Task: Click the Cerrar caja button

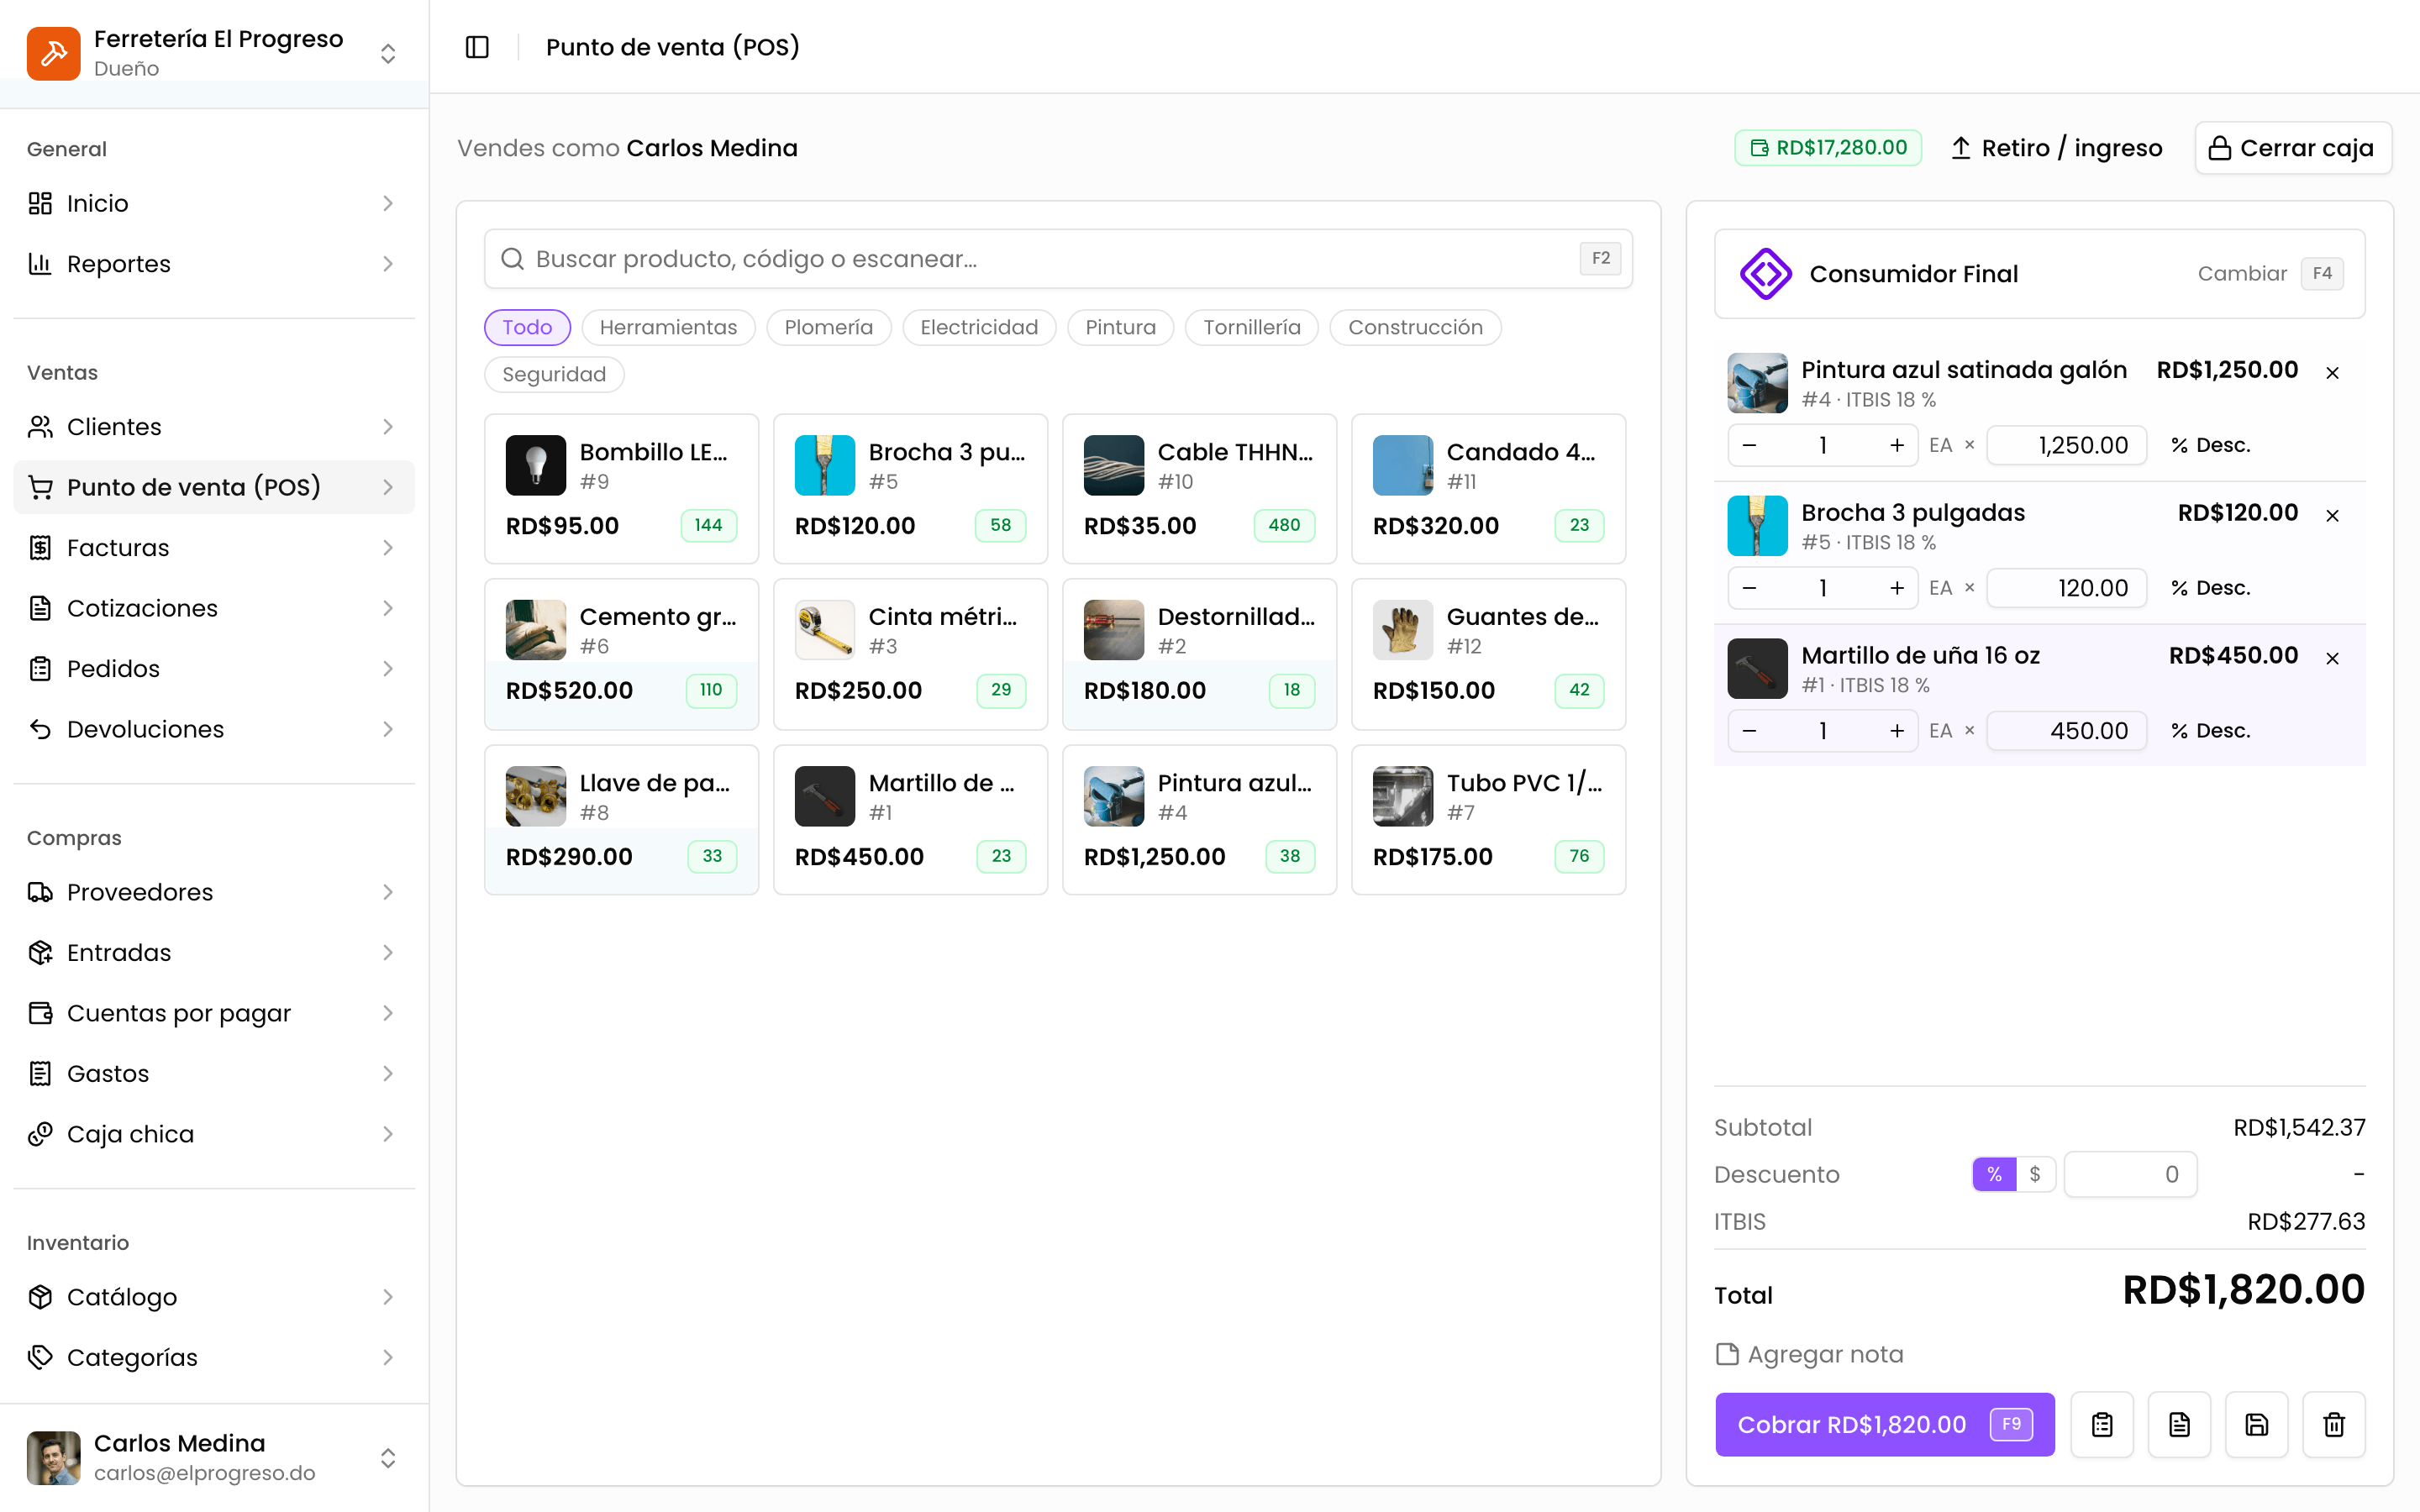Action: (x=2292, y=148)
